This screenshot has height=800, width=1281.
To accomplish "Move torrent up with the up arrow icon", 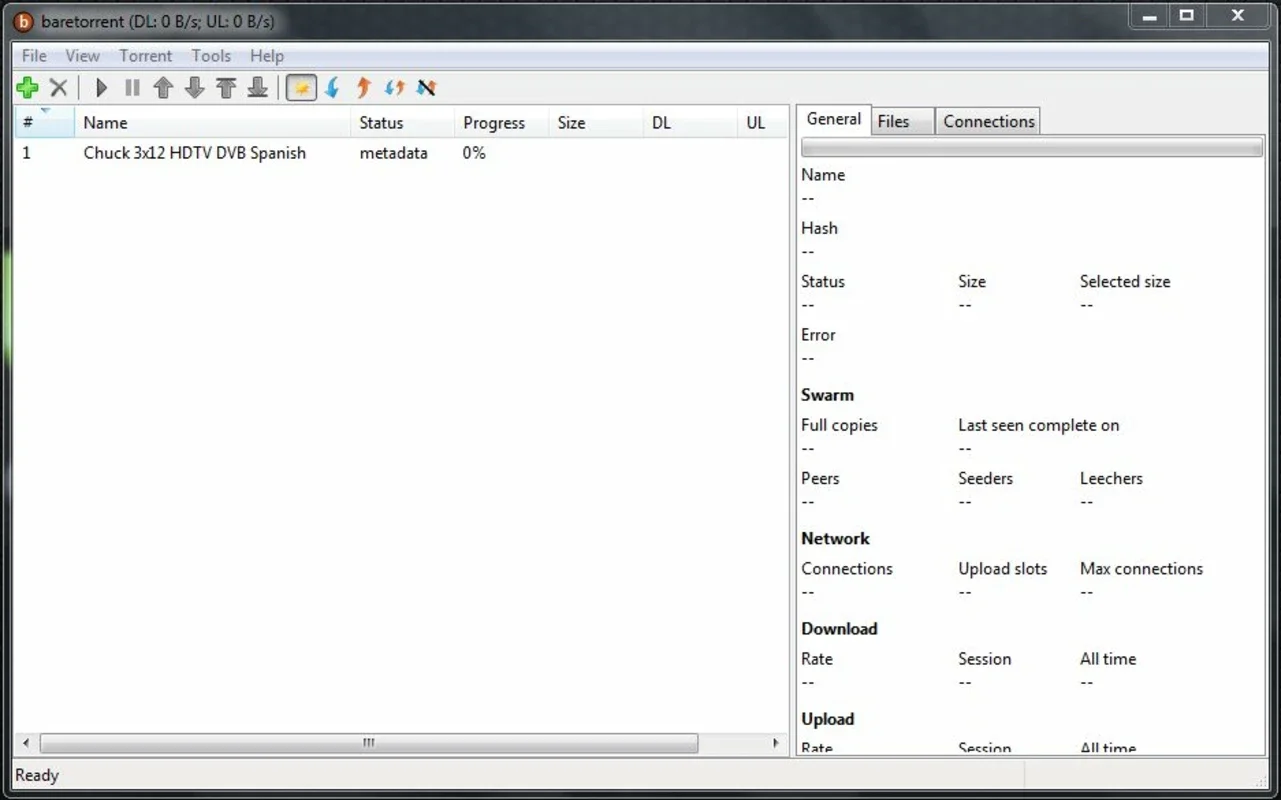I will [163, 88].
